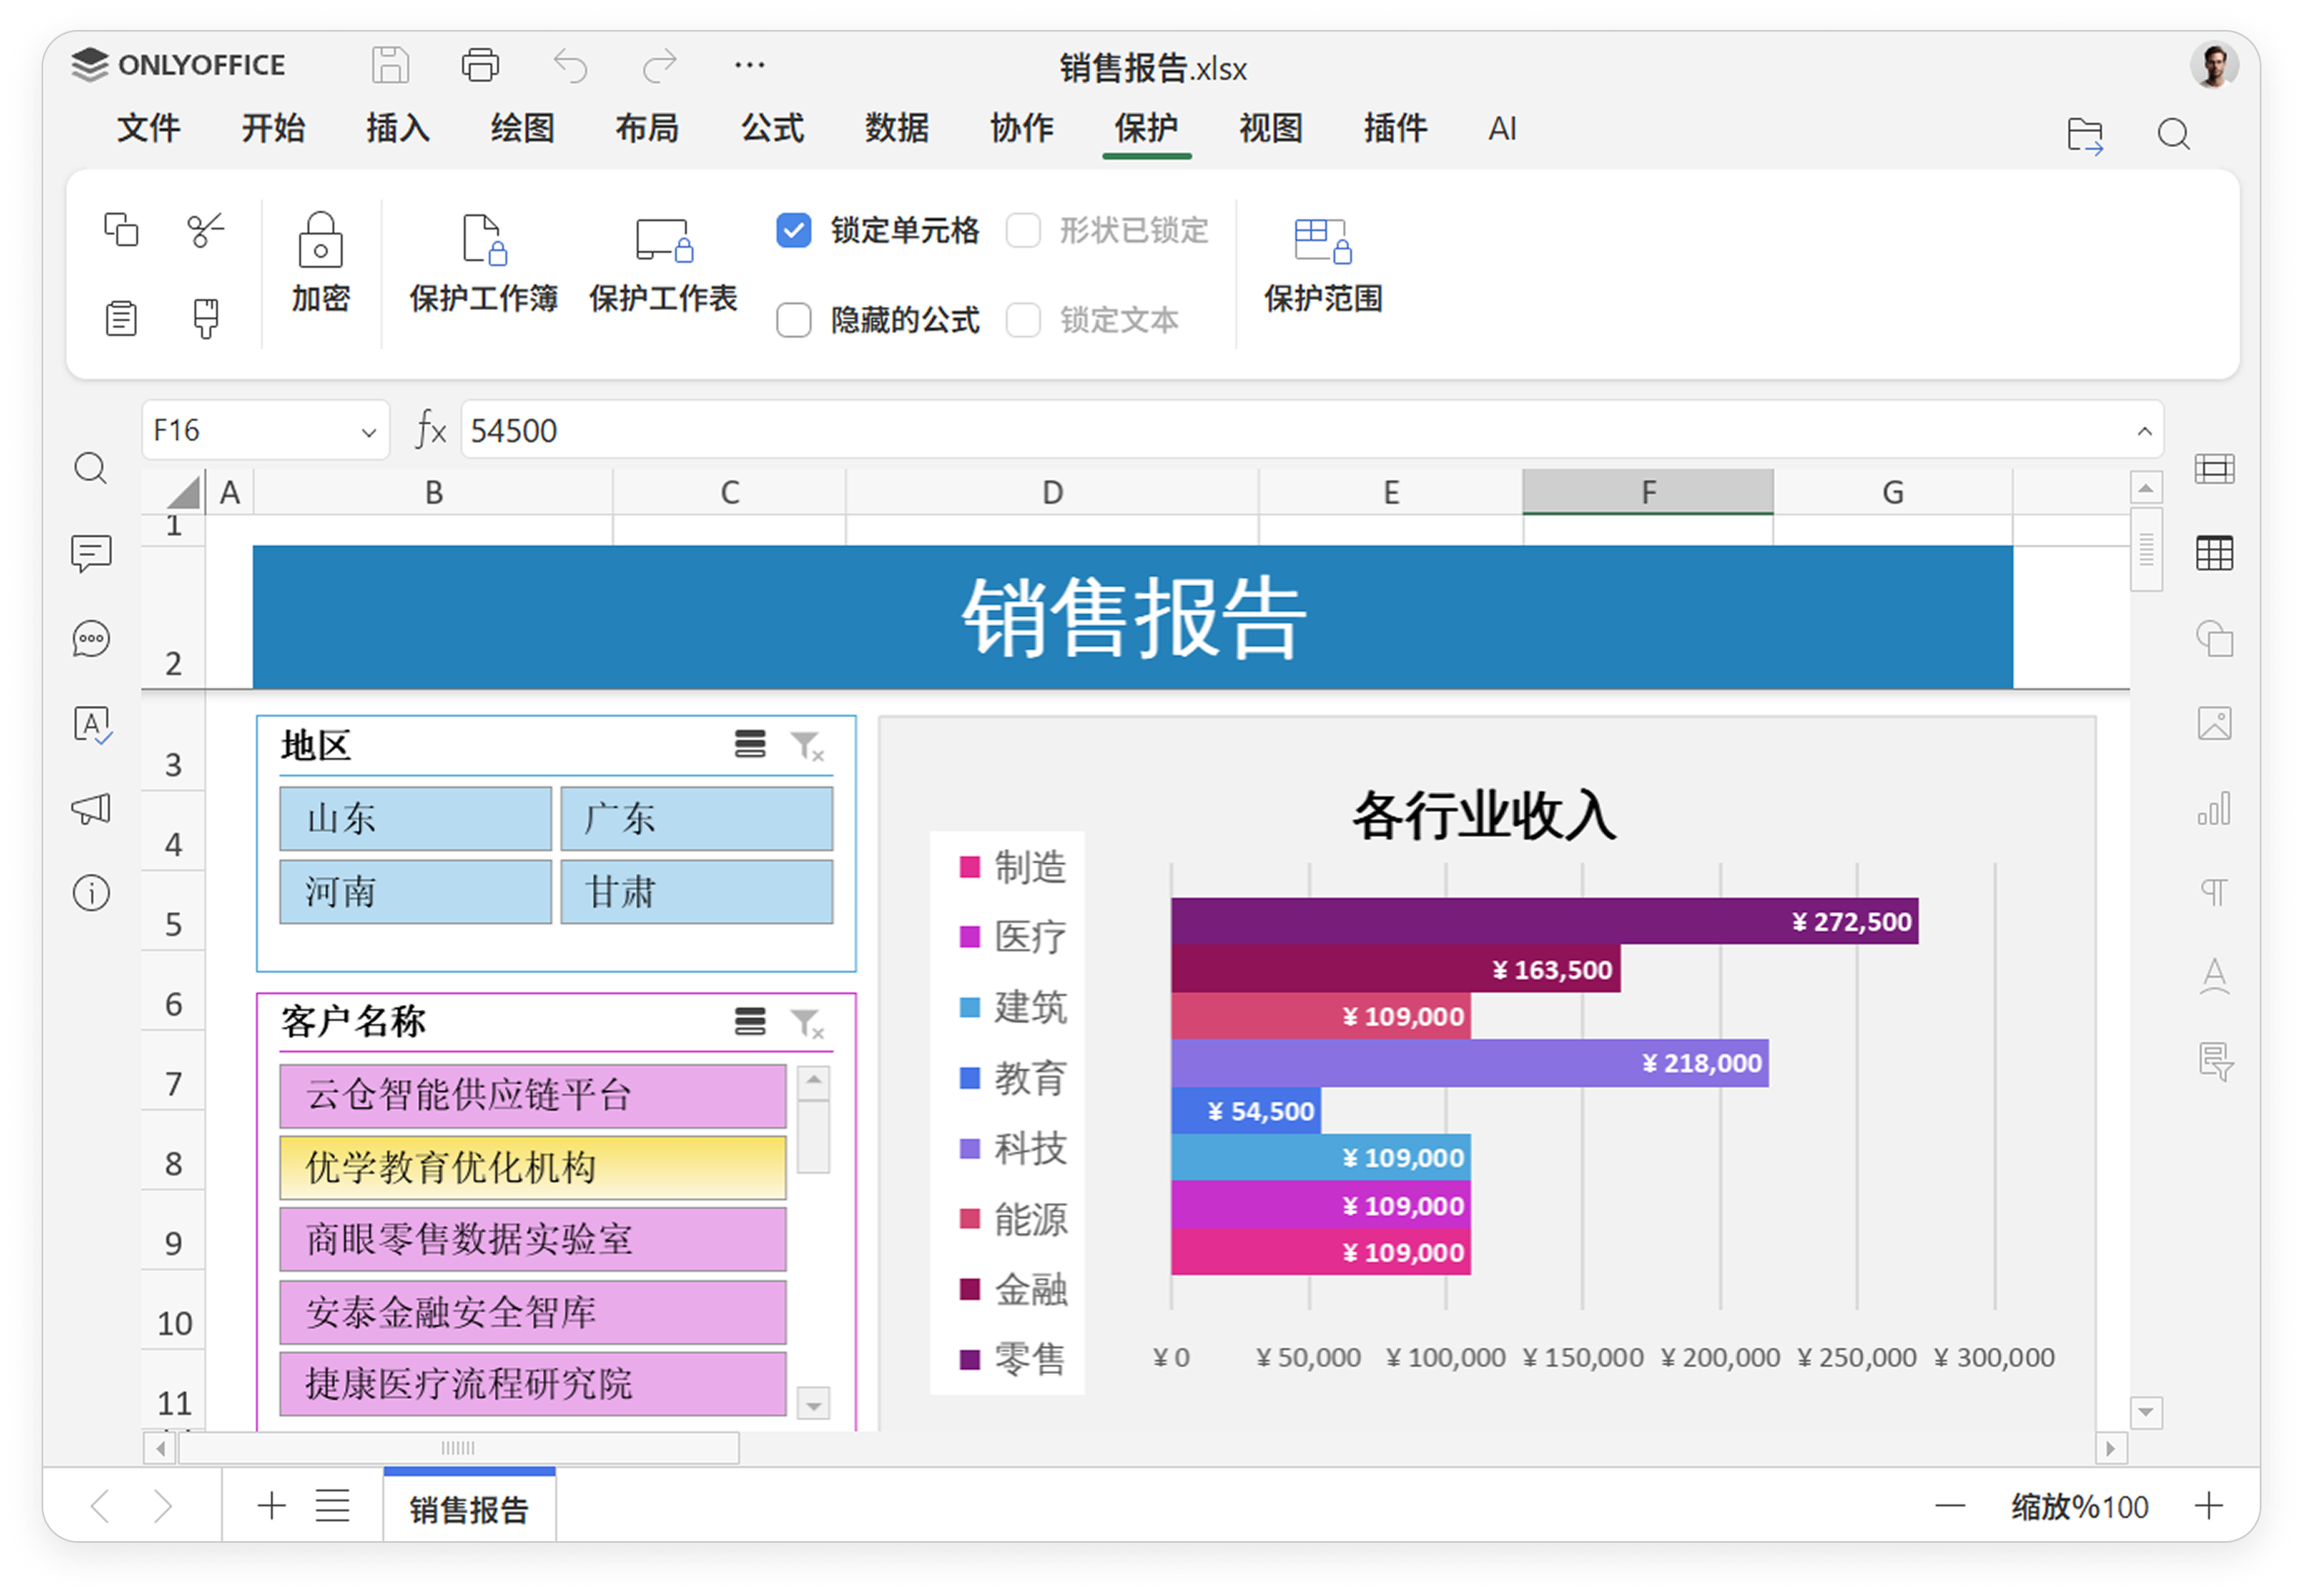Expand the formula bar
The image size is (2303, 1596).
(2144, 431)
